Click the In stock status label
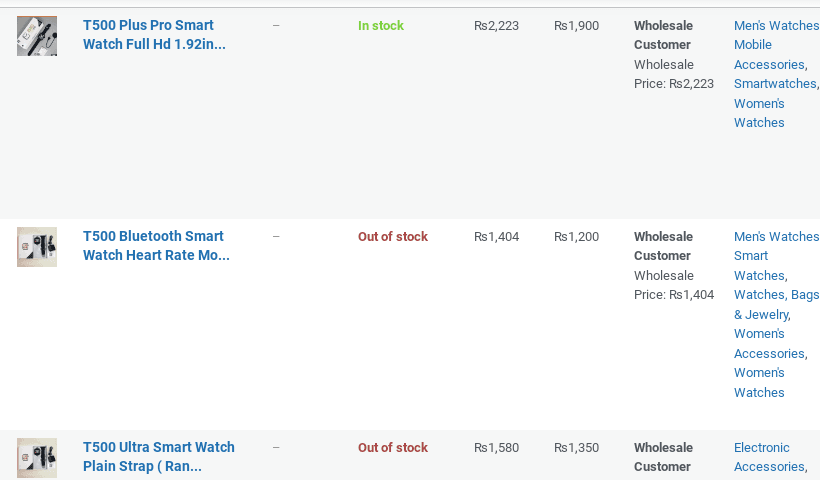 [381, 26]
